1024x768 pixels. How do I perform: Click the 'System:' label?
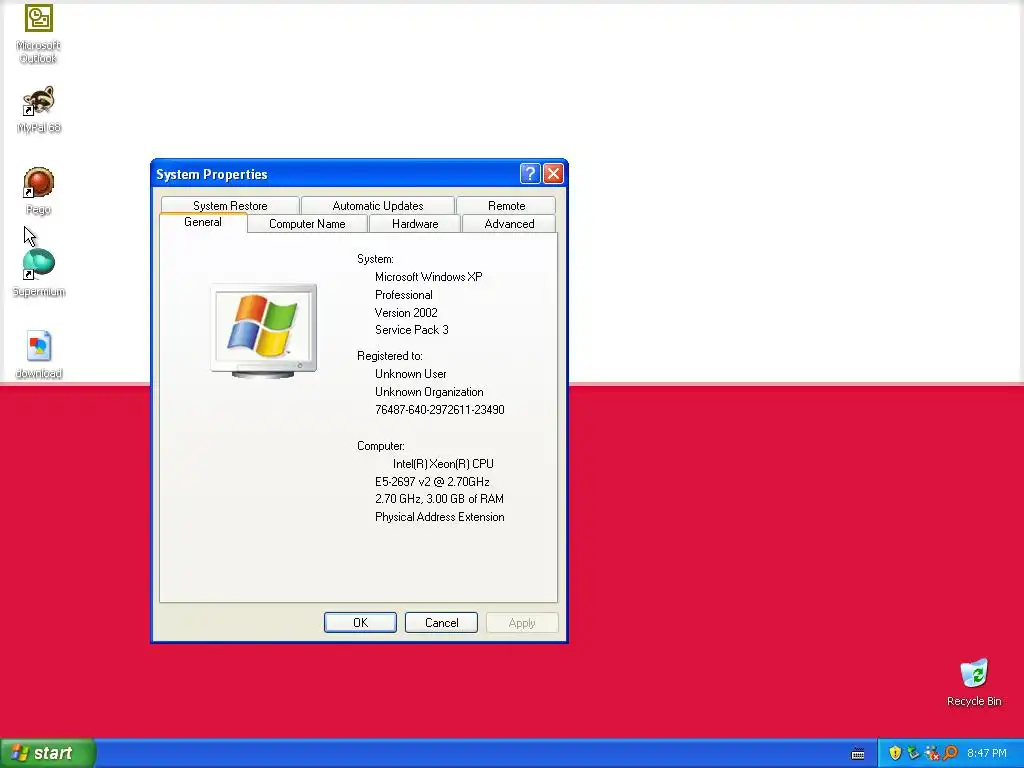(376, 259)
